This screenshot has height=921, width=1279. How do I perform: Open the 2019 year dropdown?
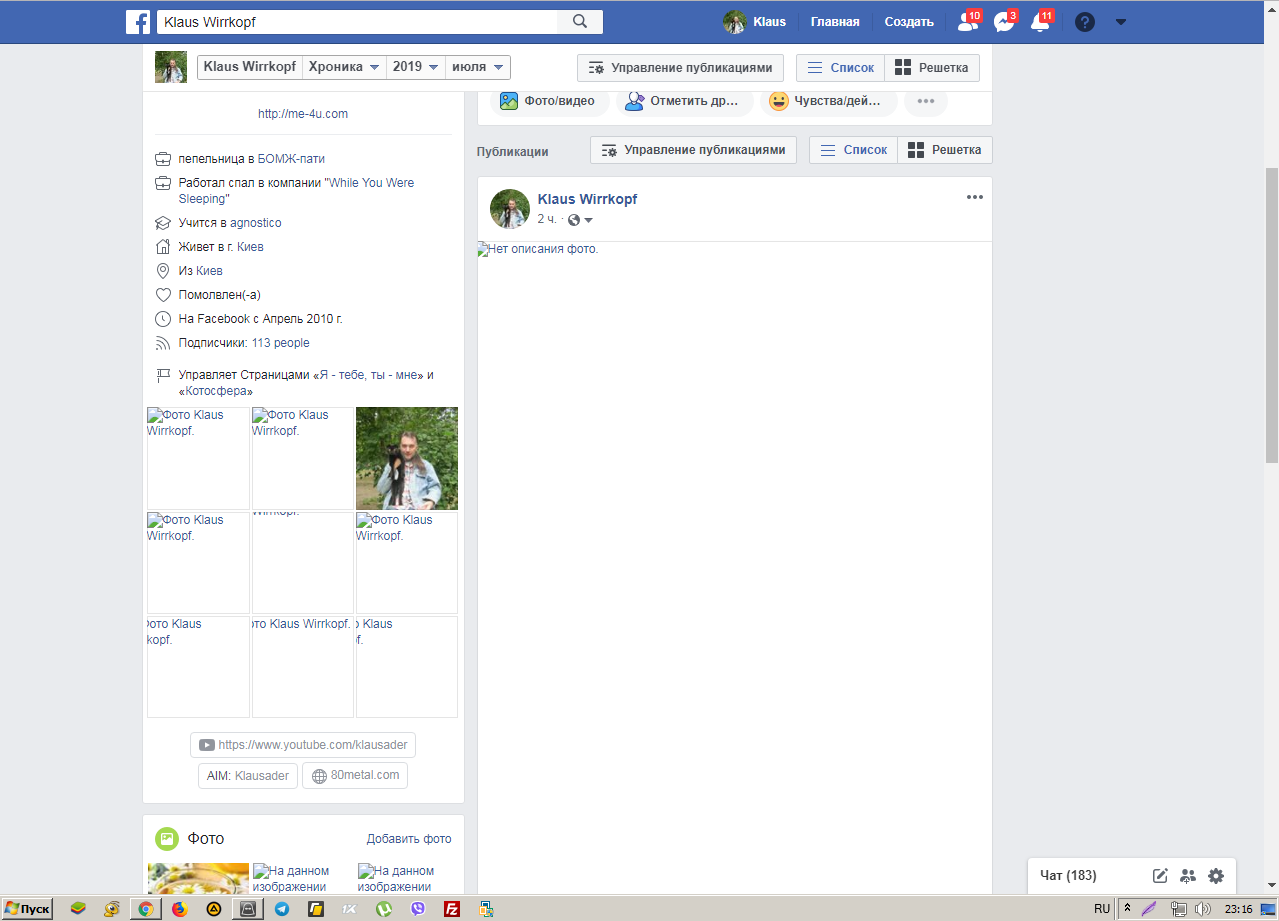tap(415, 67)
